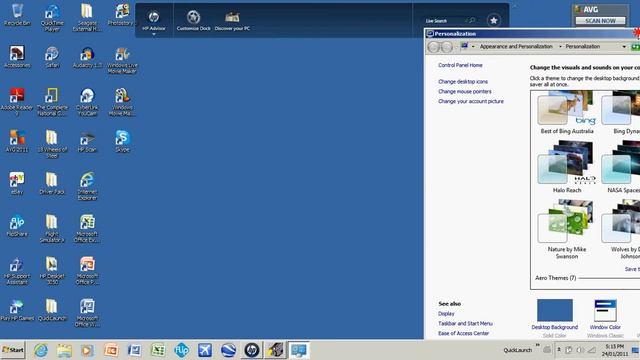
Task: Open the Flight Simulator folder
Action: pyautogui.click(x=52, y=229)
